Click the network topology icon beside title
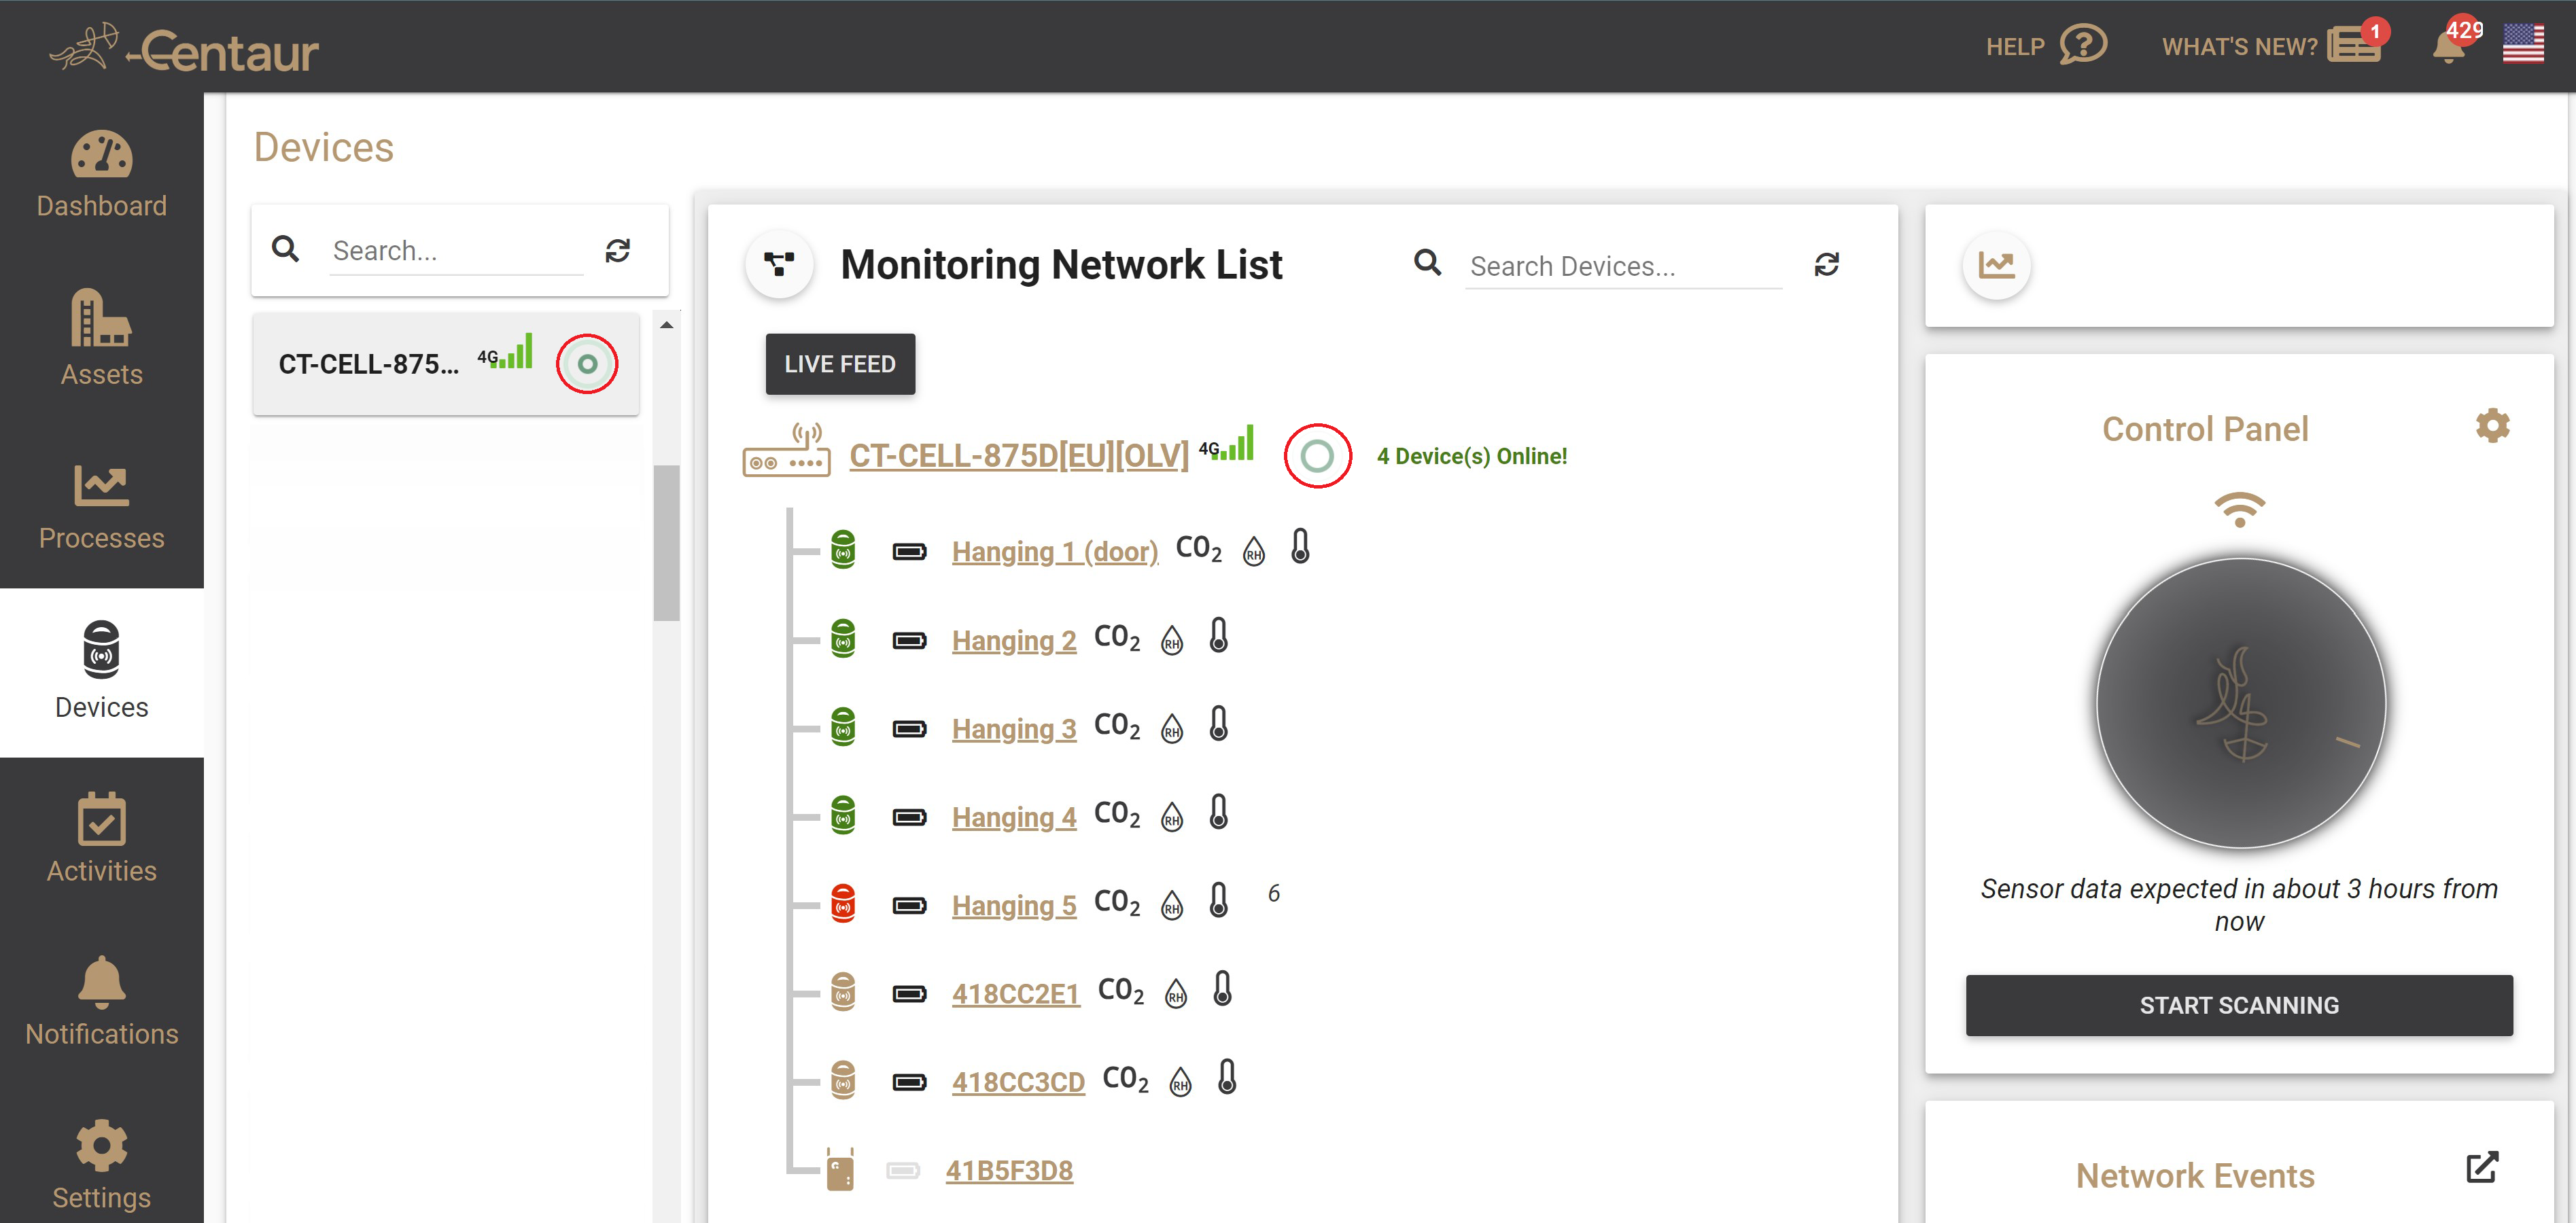Screen dimensions: 2576x1223 (779, 265)
